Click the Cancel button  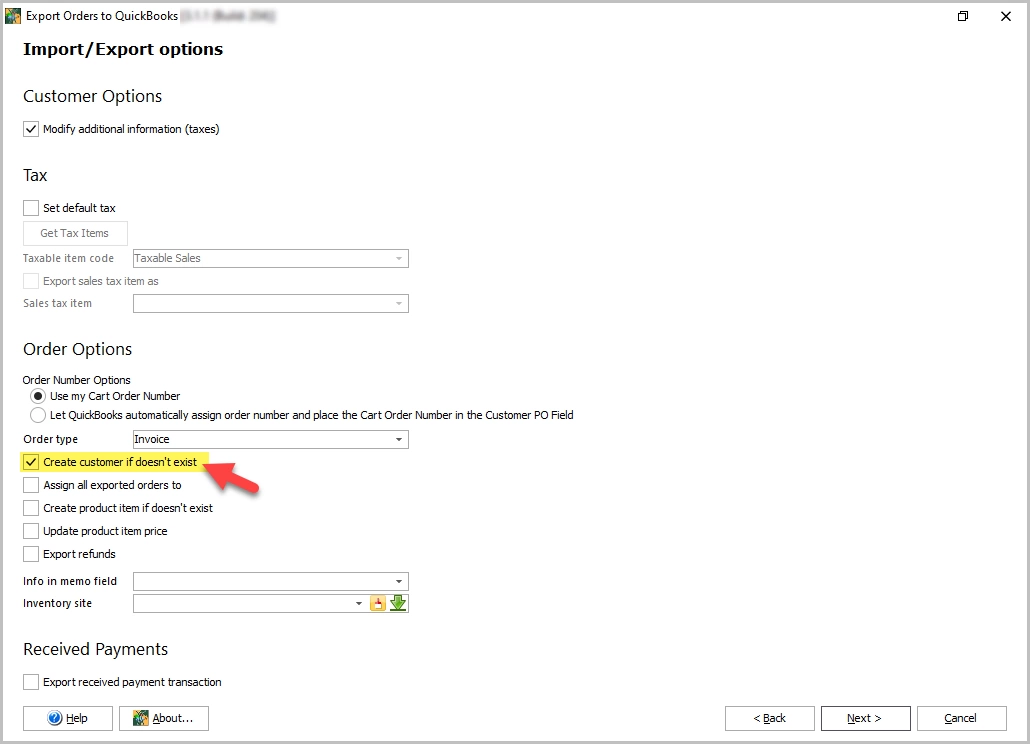[962, 718]
